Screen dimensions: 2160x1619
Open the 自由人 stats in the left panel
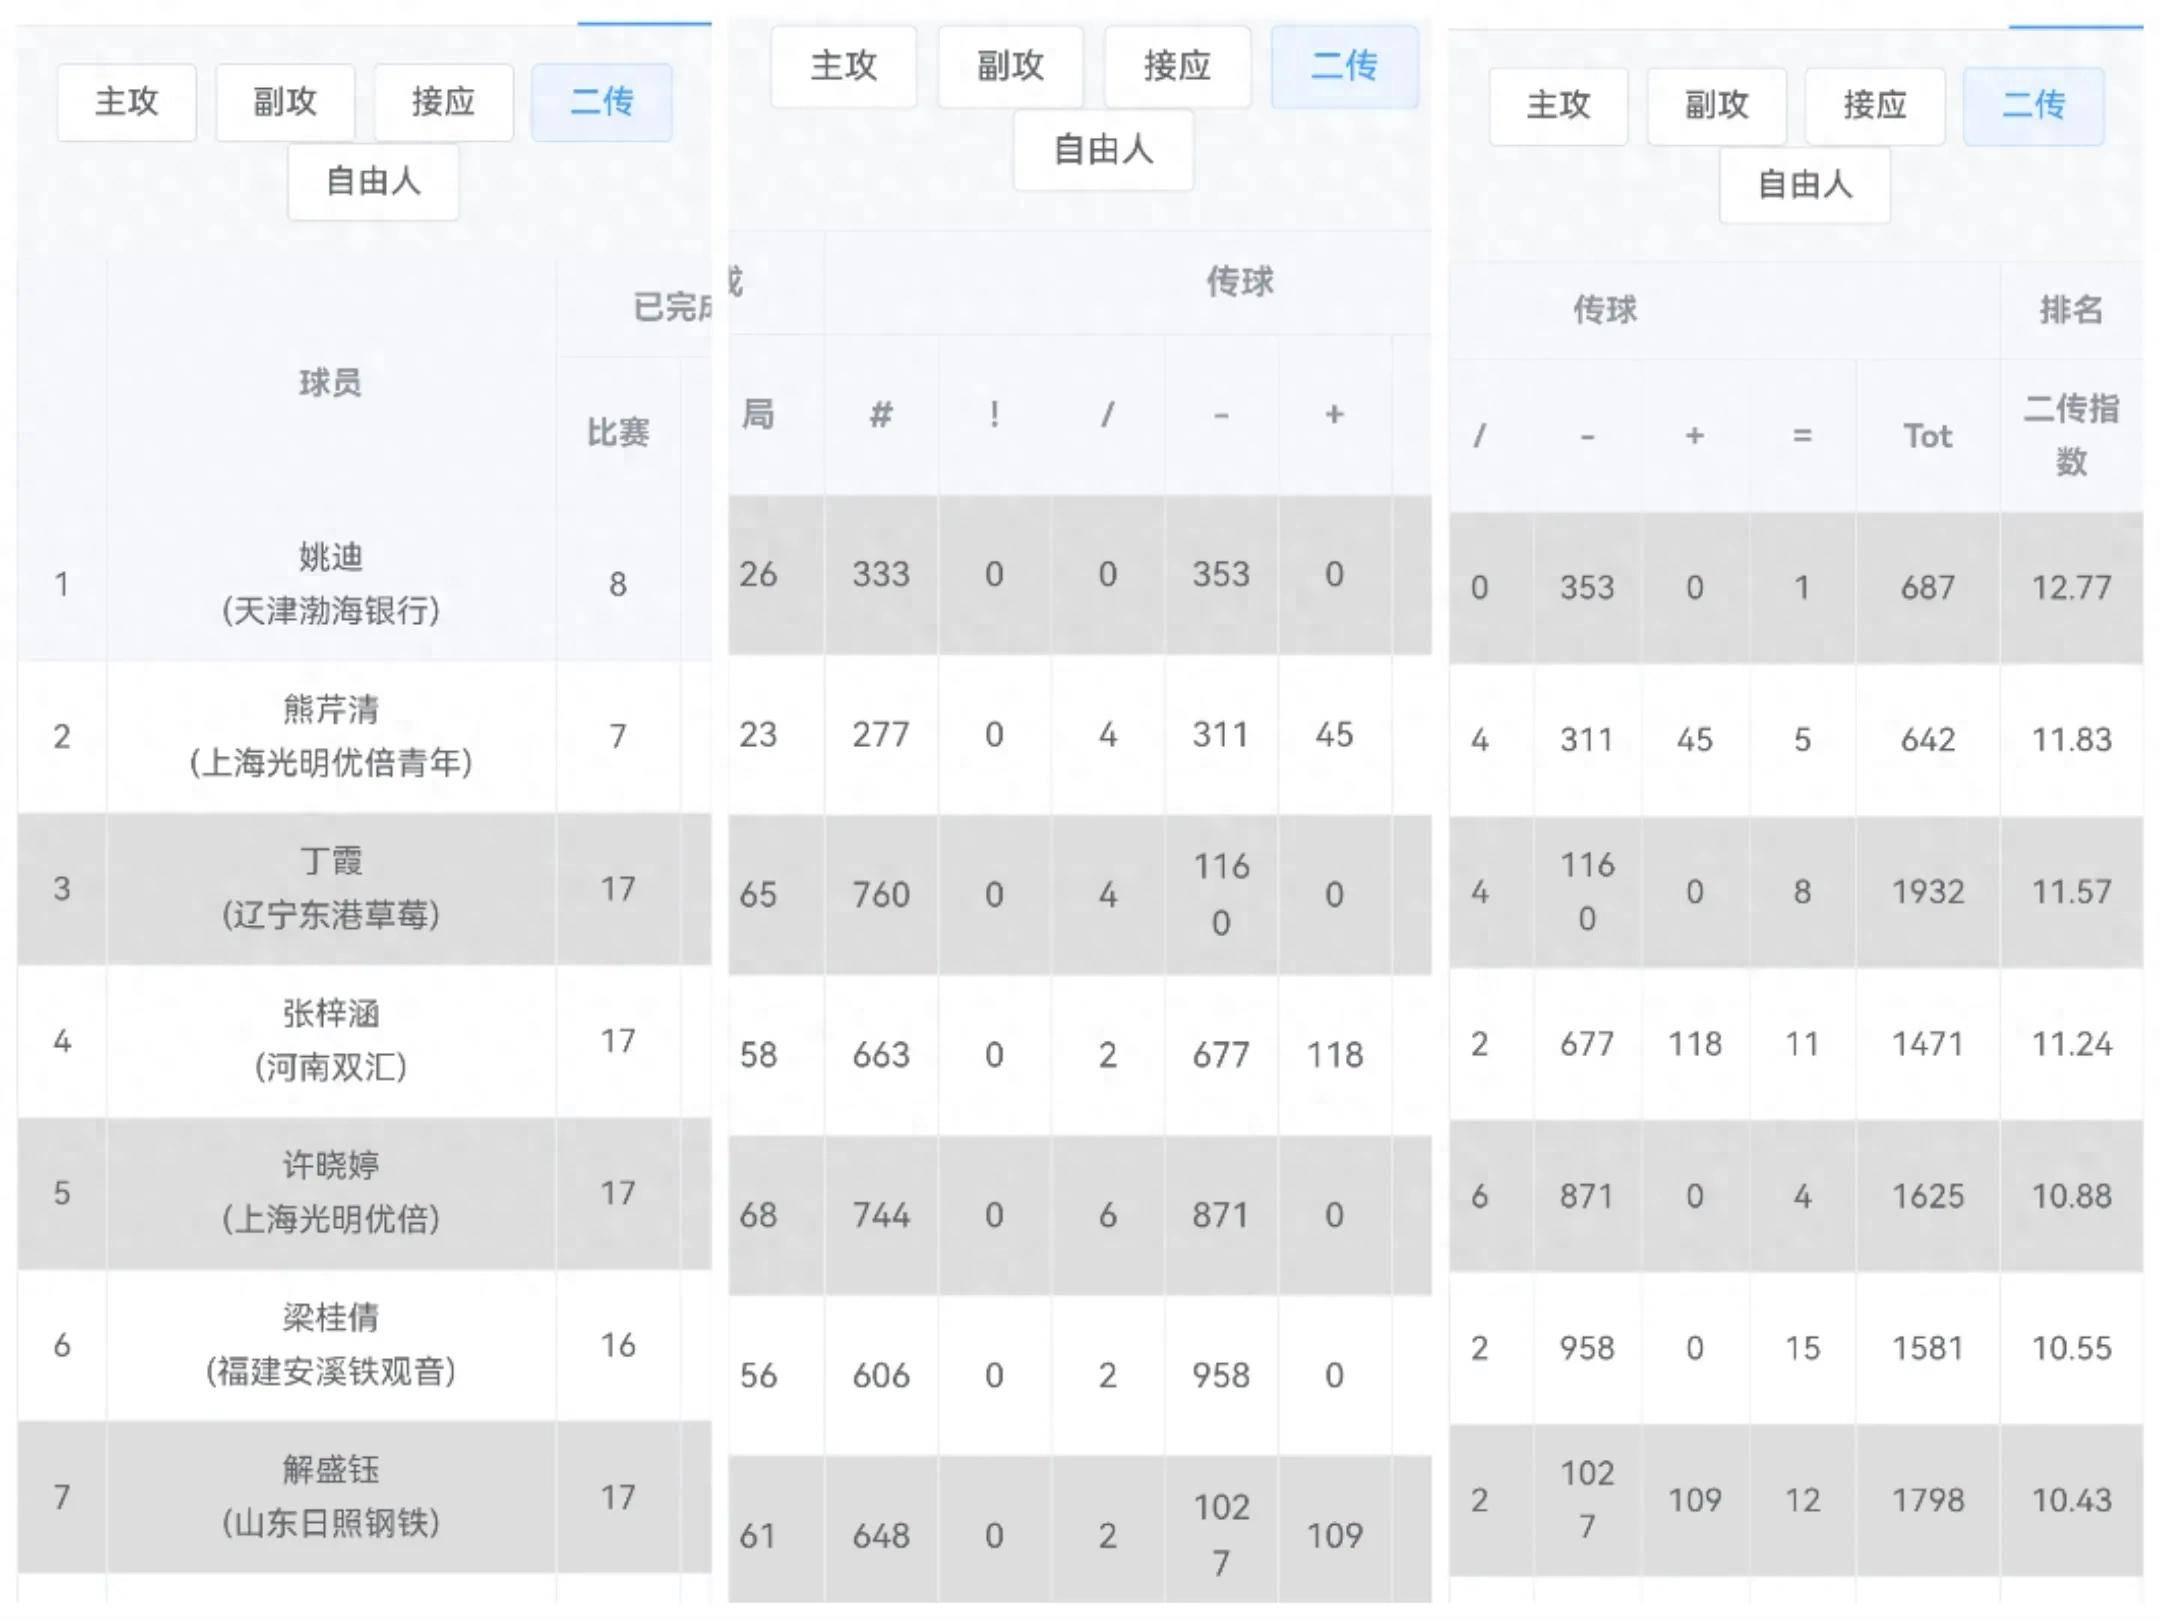tap(372, 181)
